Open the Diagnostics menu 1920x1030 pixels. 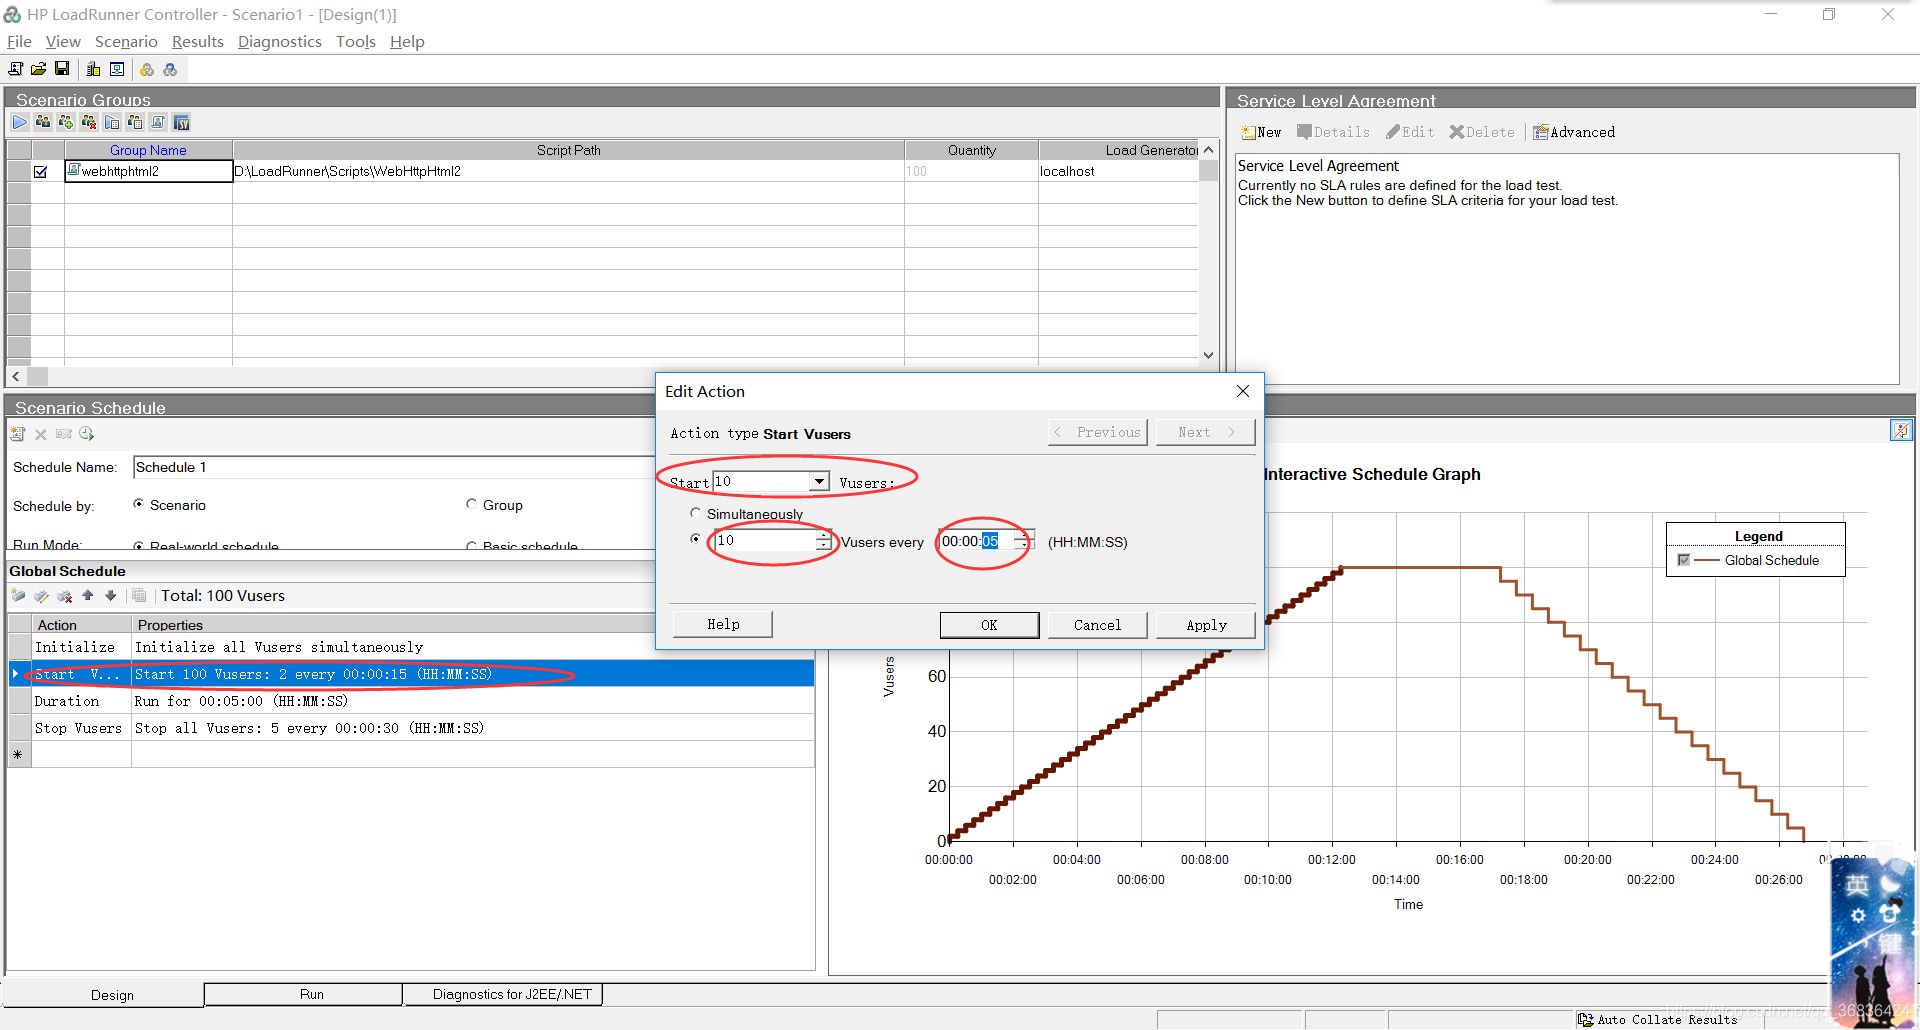[280, 42]
